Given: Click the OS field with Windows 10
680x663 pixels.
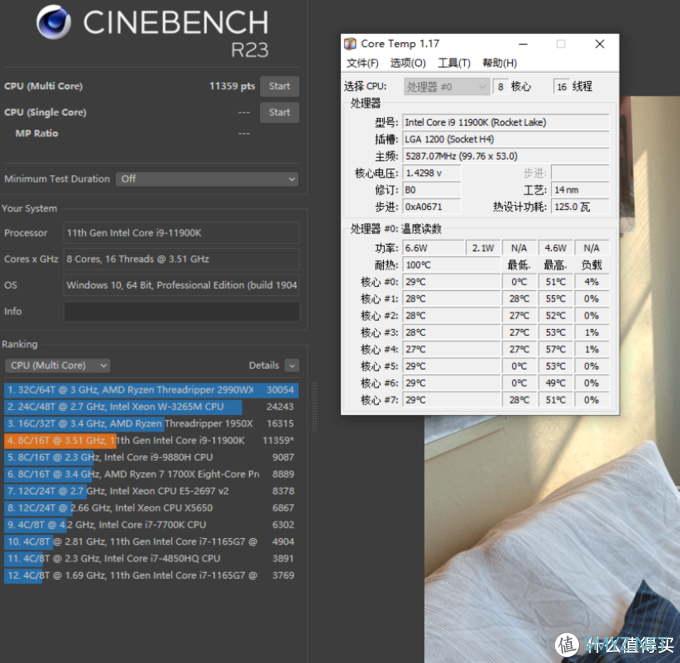Looking at the screenshot, I should 181,285.
